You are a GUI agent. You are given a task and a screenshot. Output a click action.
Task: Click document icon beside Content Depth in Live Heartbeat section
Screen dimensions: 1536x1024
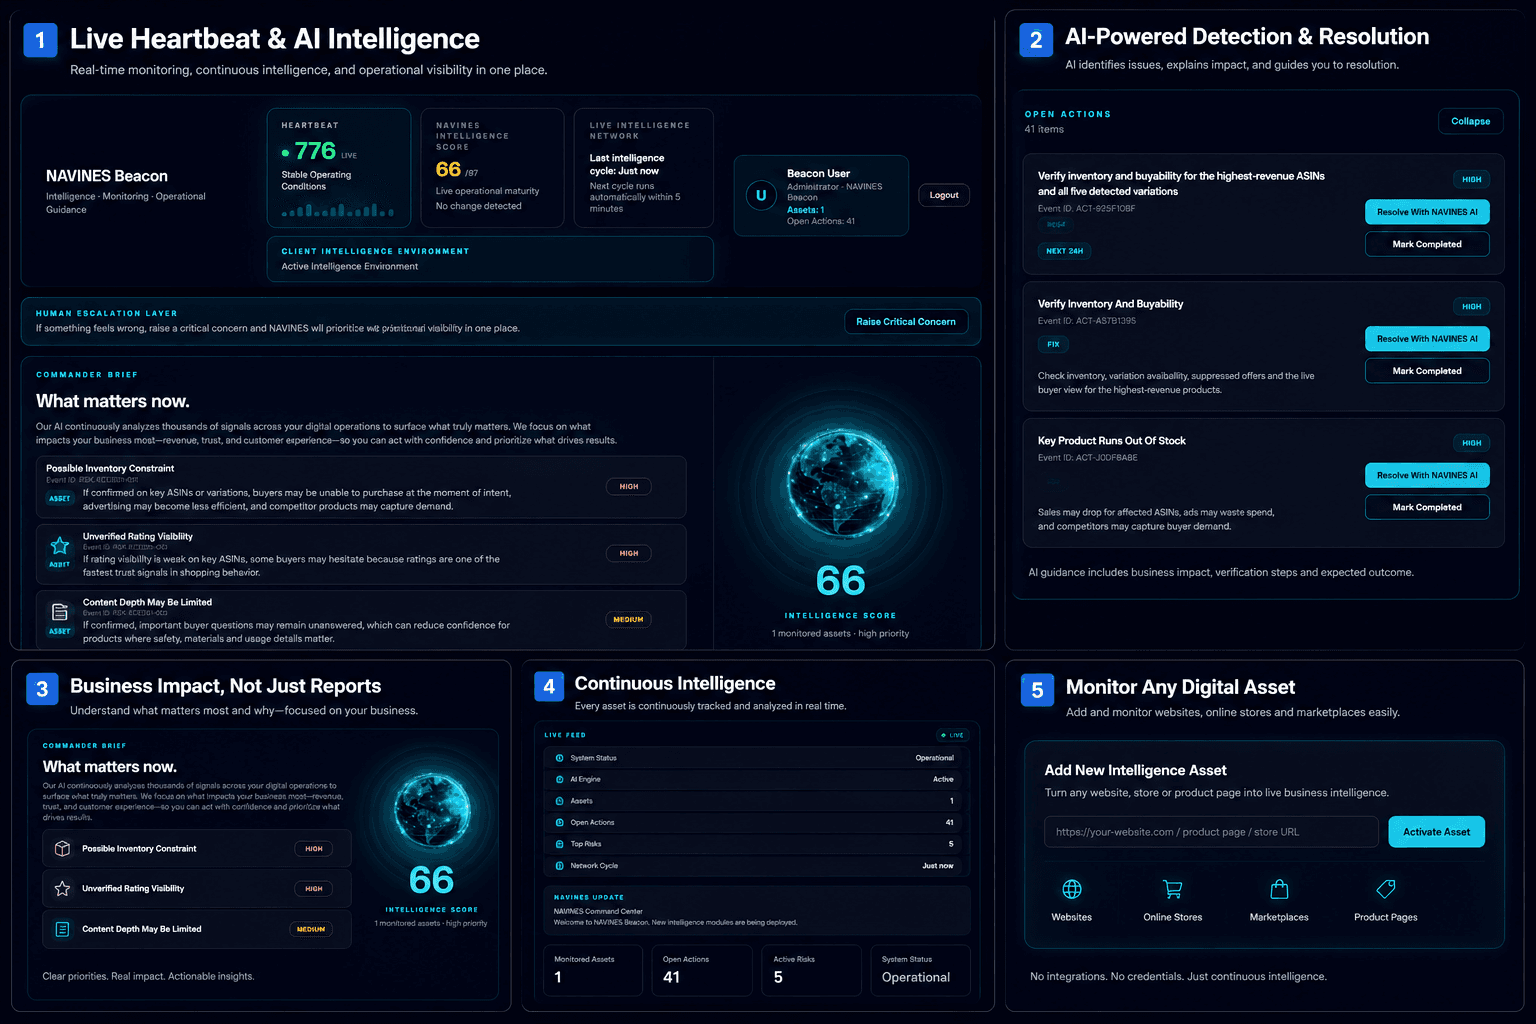pyautogui.click(x=60, y=611)
